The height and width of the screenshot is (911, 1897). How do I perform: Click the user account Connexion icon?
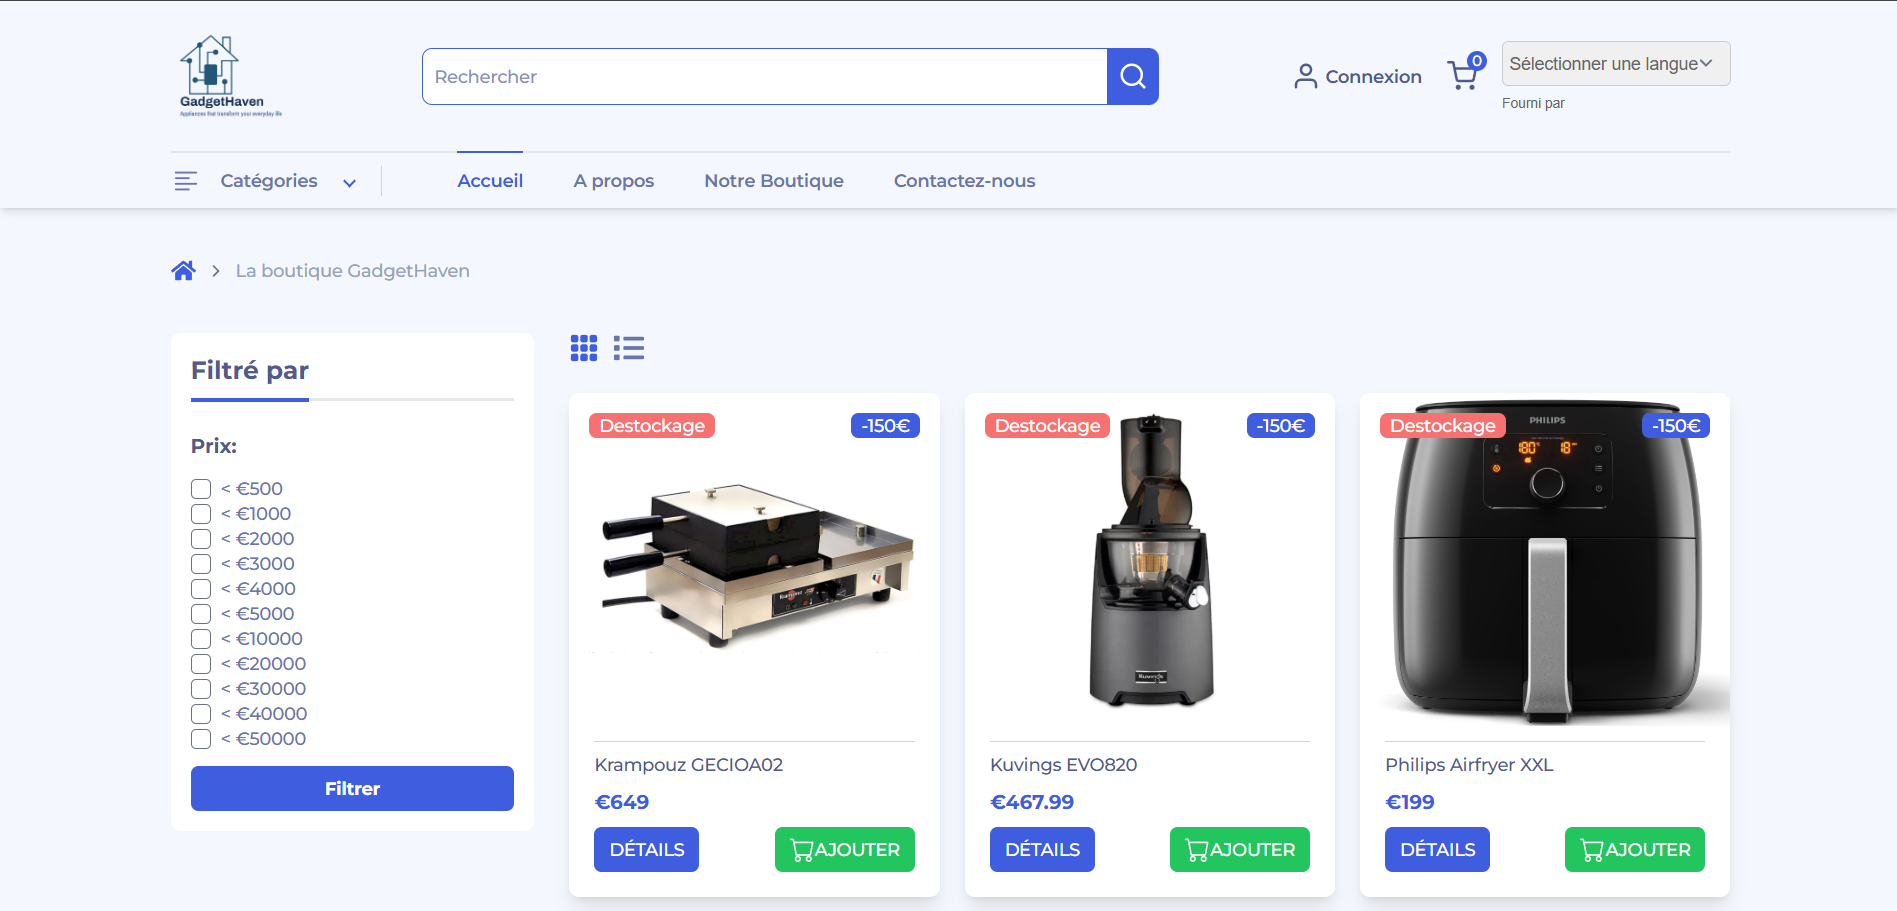coord(1305,77)
